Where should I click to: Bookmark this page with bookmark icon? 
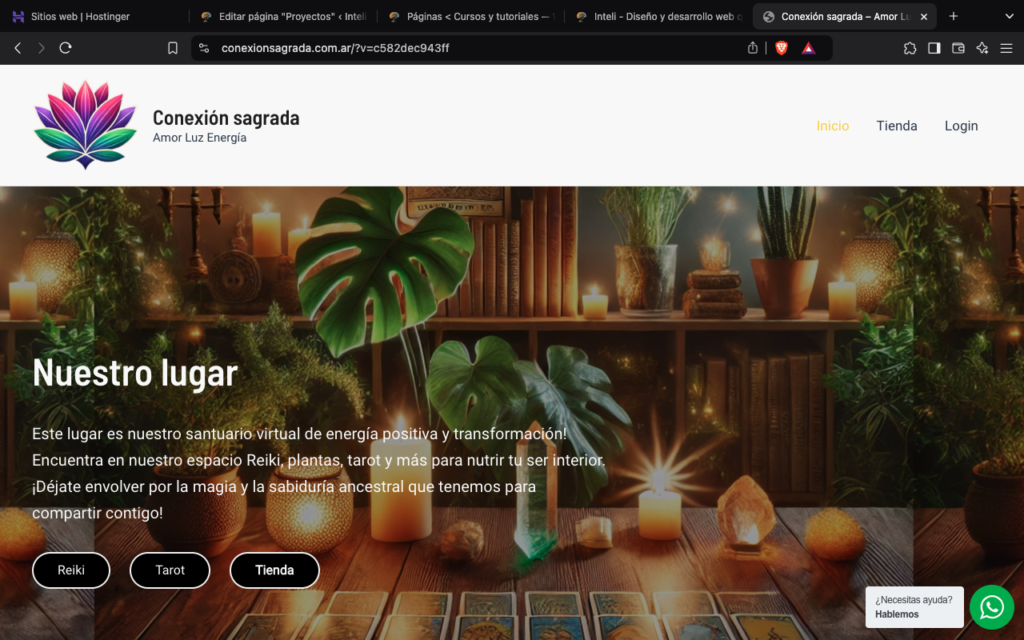[172, 48]
